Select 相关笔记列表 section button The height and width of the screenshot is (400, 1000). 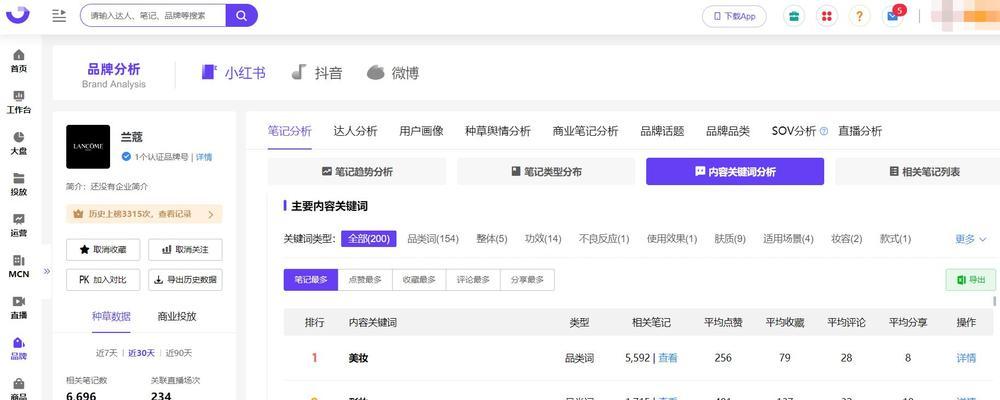pyautogui.click(x=924, y=172)
